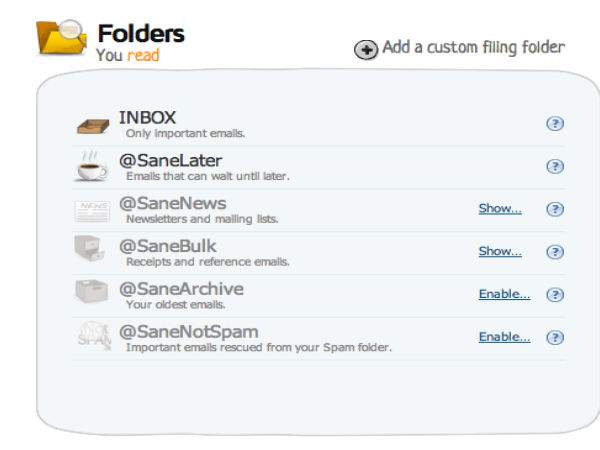Click the Folders magnifier icon in header
This screenshot has width=600, height=450.
point(60,38)
